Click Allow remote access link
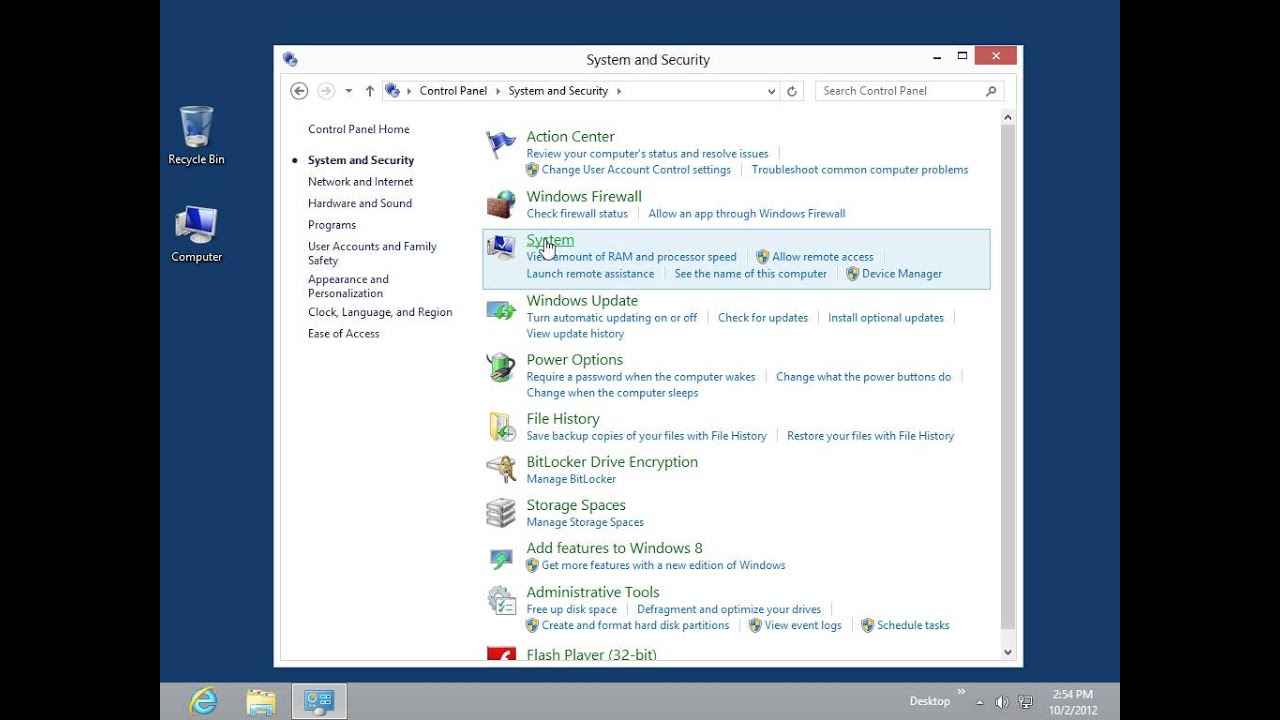The height and width of the screenshot is (720, 1280). [822, 257]
